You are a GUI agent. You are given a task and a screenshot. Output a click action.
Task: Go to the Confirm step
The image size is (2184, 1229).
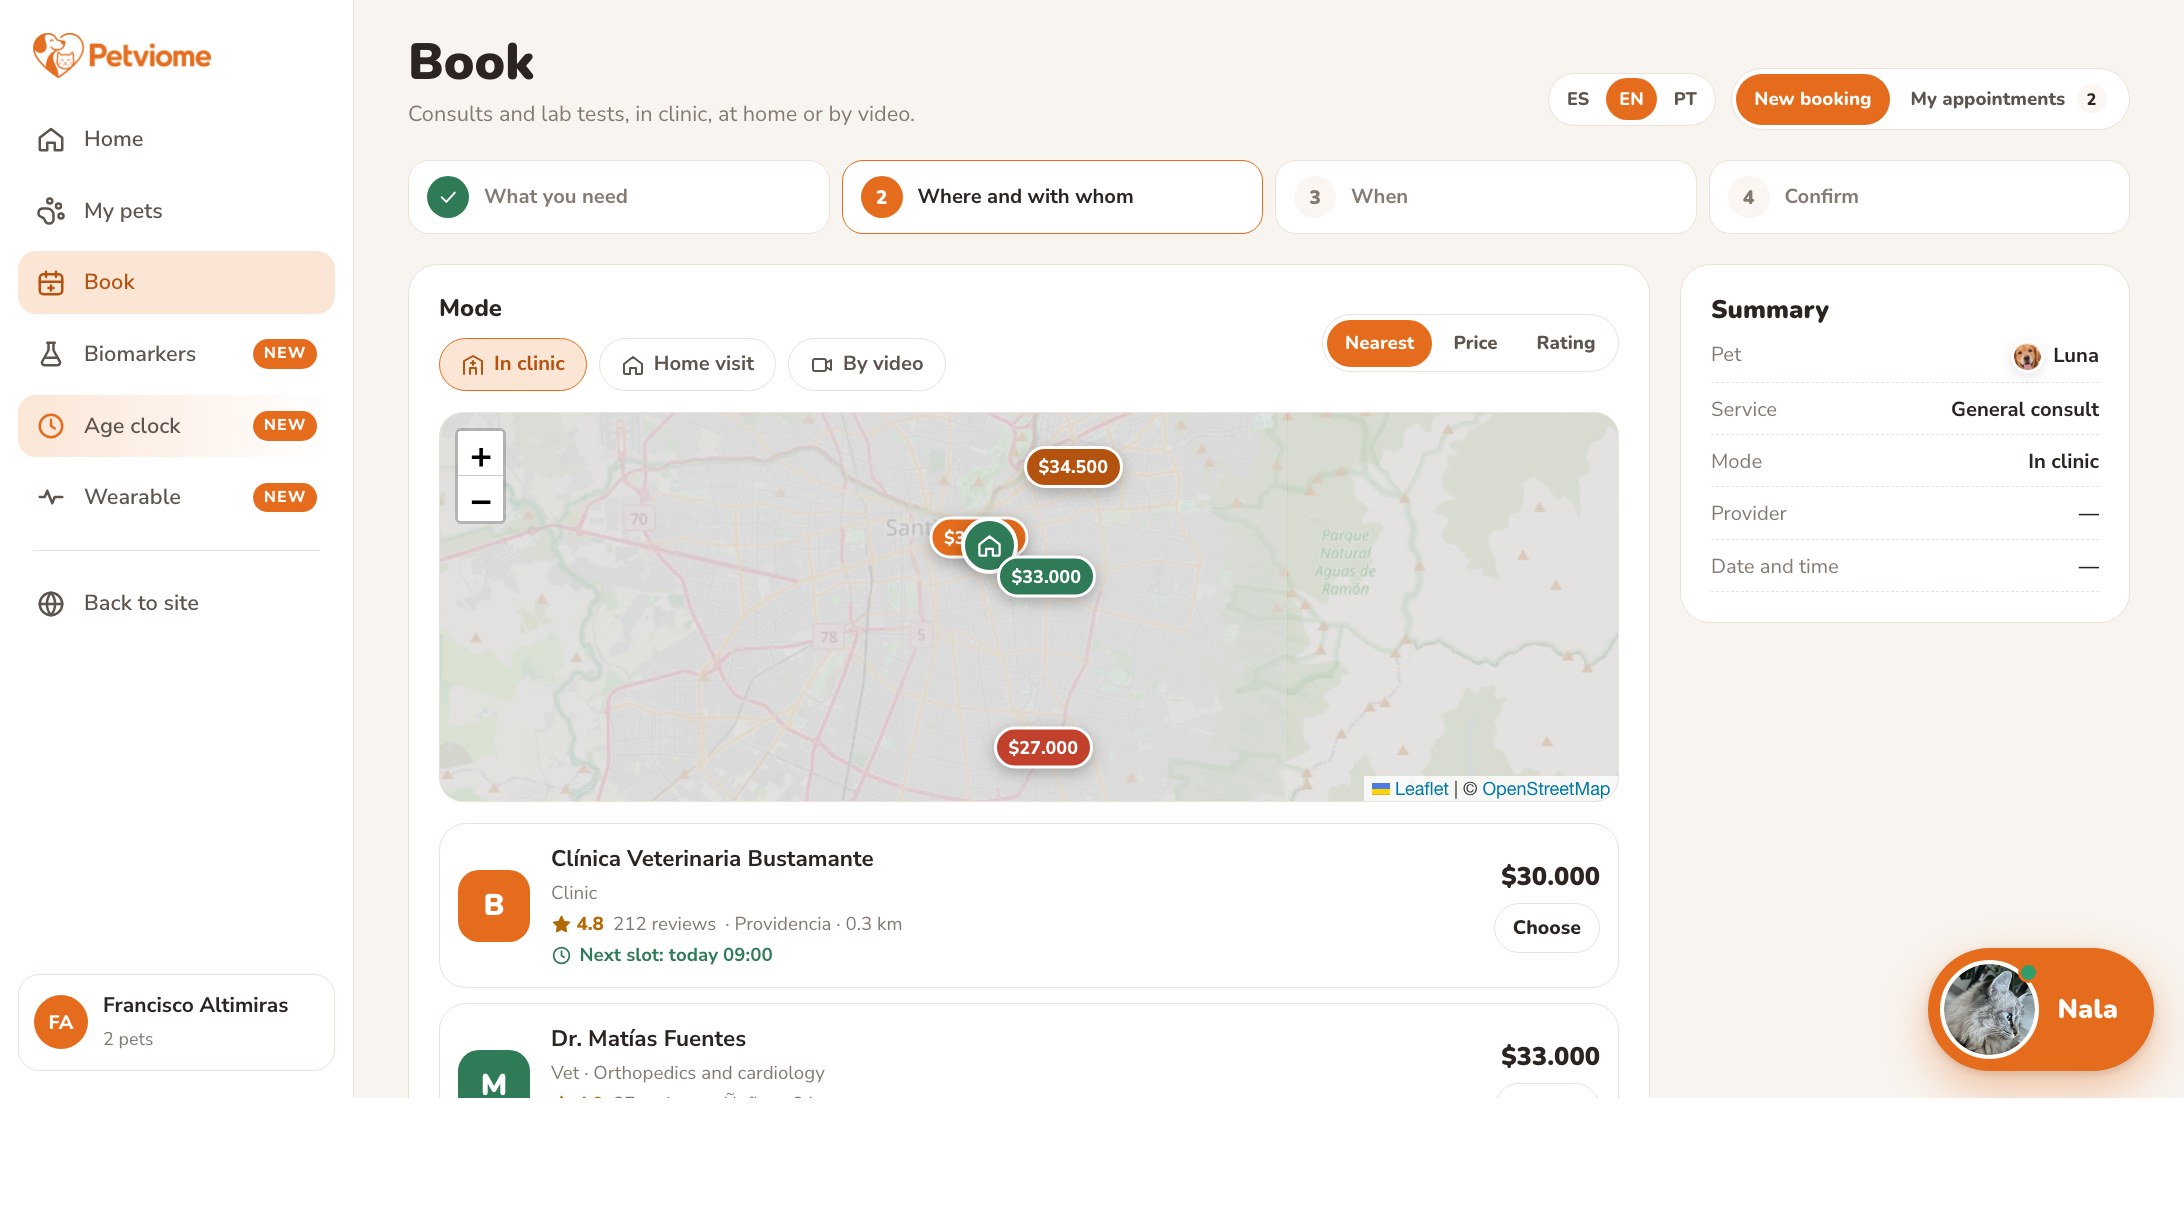[x=1919, y=197]
